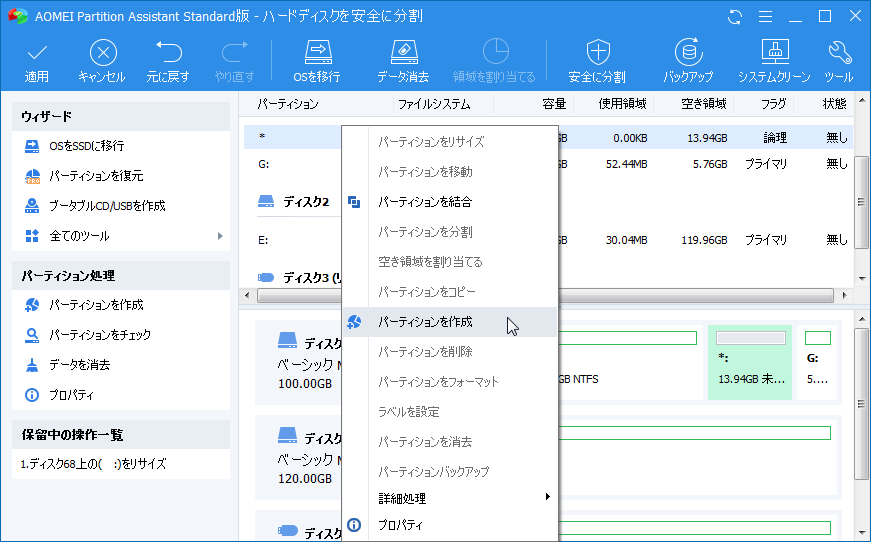Click partition list scroll-right arrow
The height and width of the screenshot is (542, 871).
(x=845, y=295)
